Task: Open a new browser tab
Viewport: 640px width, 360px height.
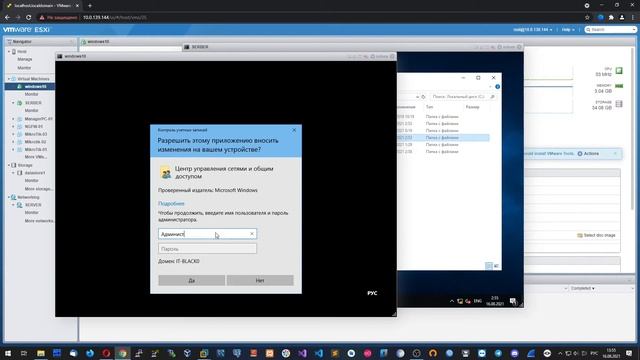Action: (89, 6)
